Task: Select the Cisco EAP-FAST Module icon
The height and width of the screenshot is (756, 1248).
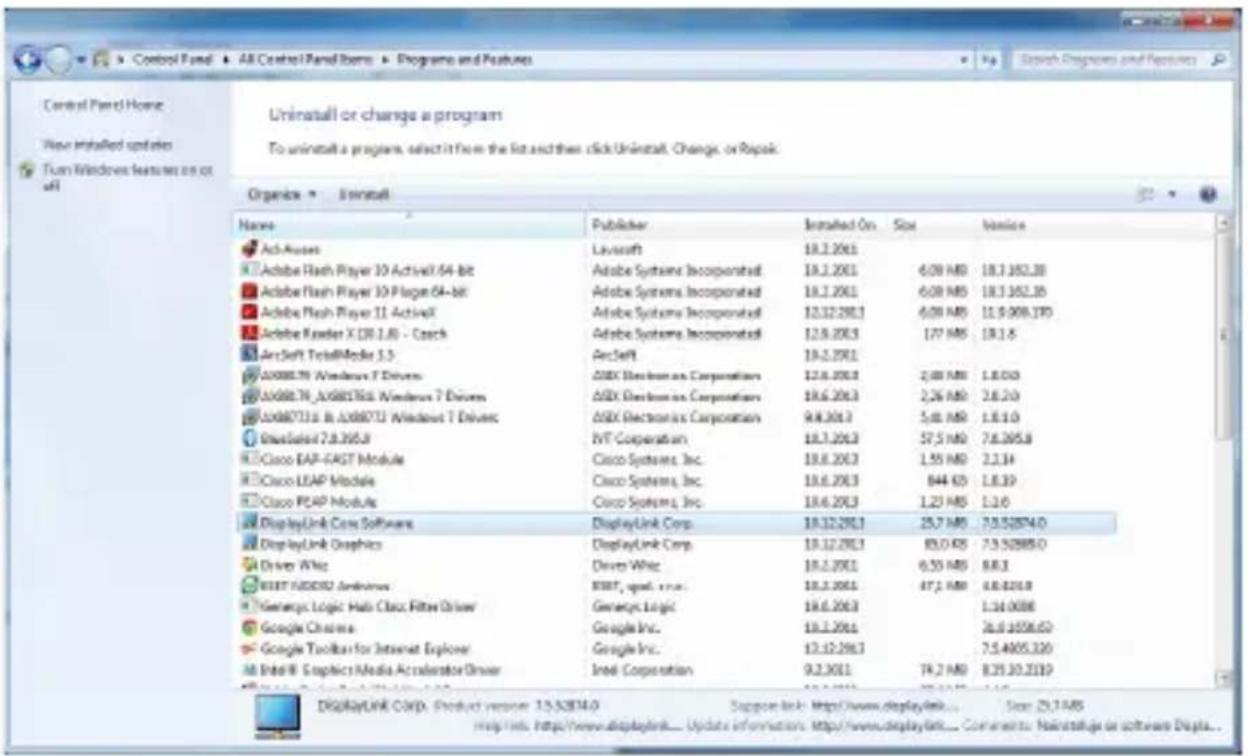Action: (250, 459)
